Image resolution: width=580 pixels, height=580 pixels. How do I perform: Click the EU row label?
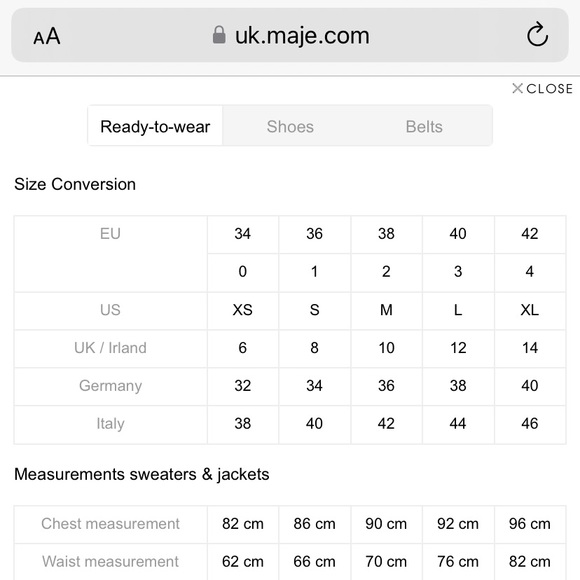(110, 234)
